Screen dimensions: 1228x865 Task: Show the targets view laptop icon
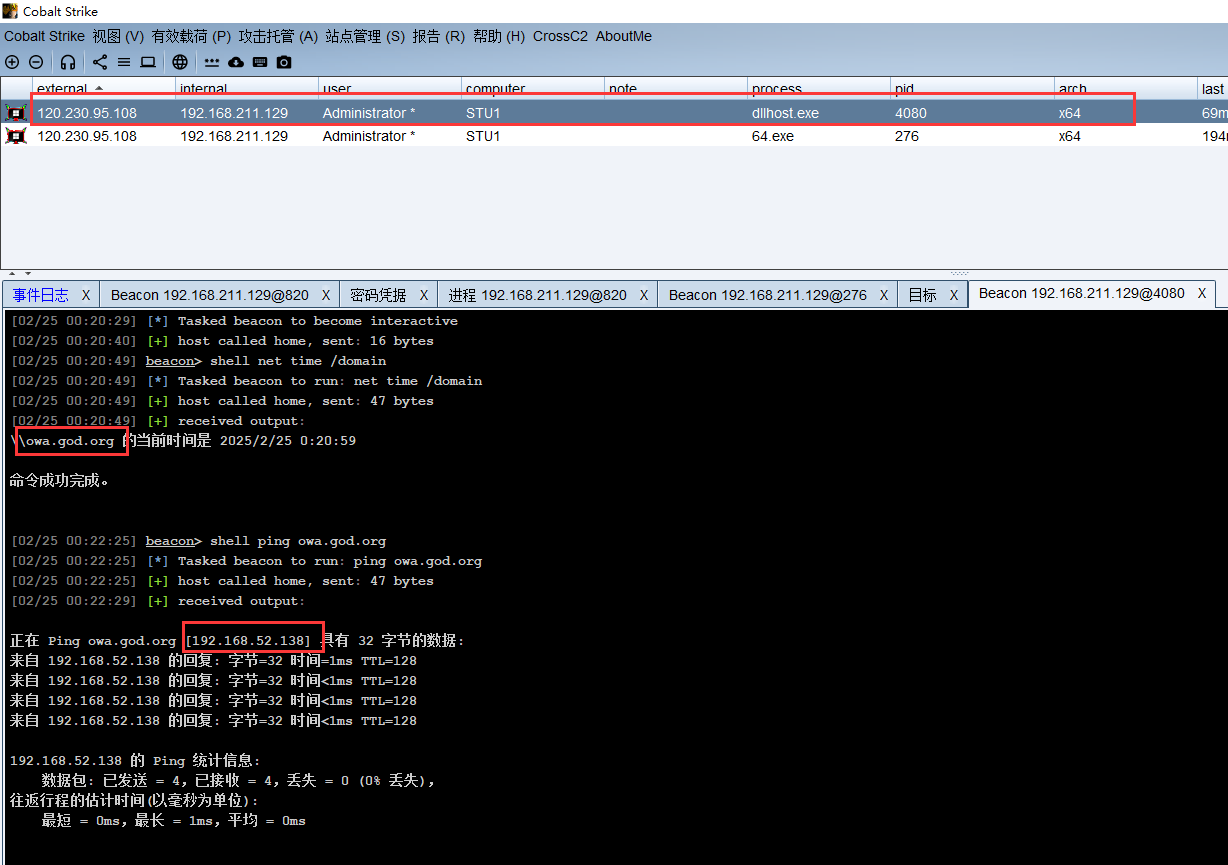coord(148,62)
